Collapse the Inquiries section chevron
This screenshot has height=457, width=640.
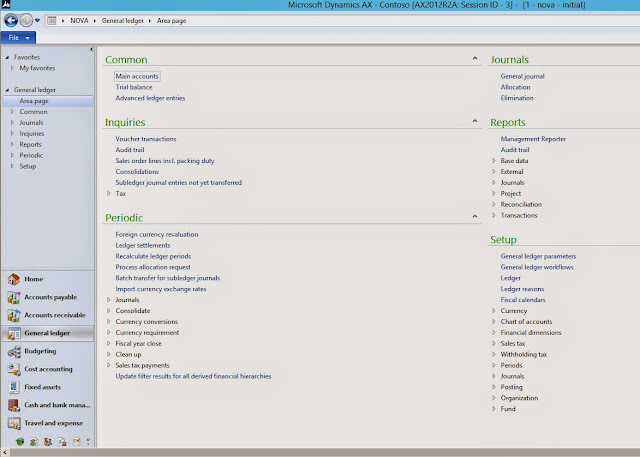(475, 121)
